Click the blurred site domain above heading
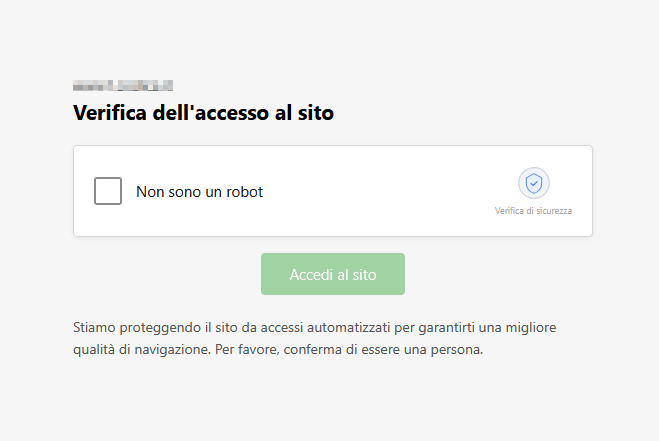The height and width of the screenshot is (441, 659). pos(123,86)
